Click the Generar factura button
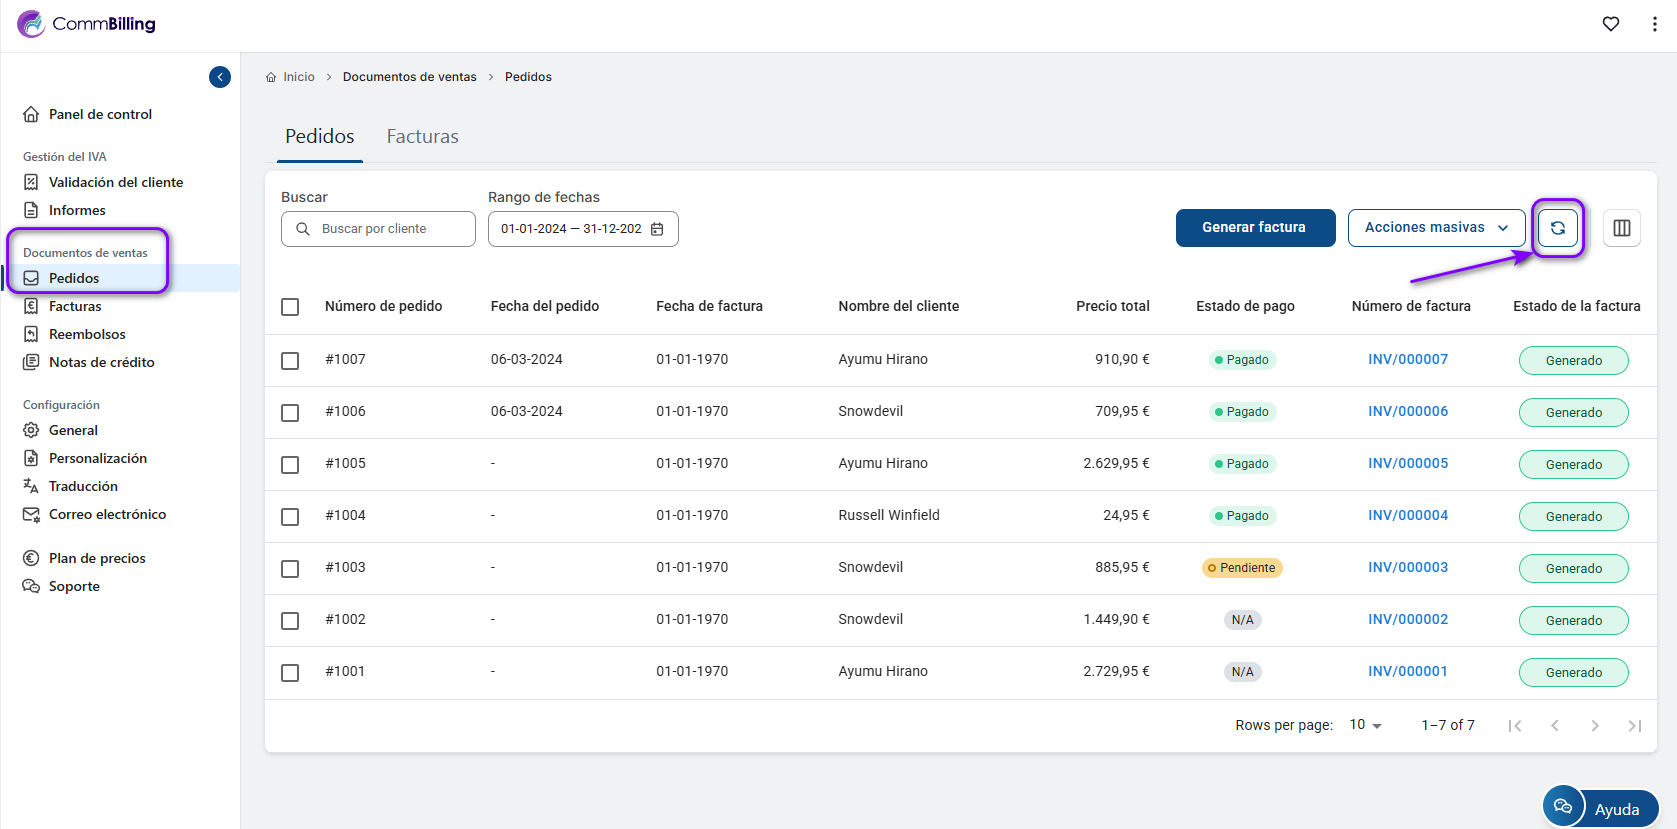The image size is (1677, 829). point(1254,228)
